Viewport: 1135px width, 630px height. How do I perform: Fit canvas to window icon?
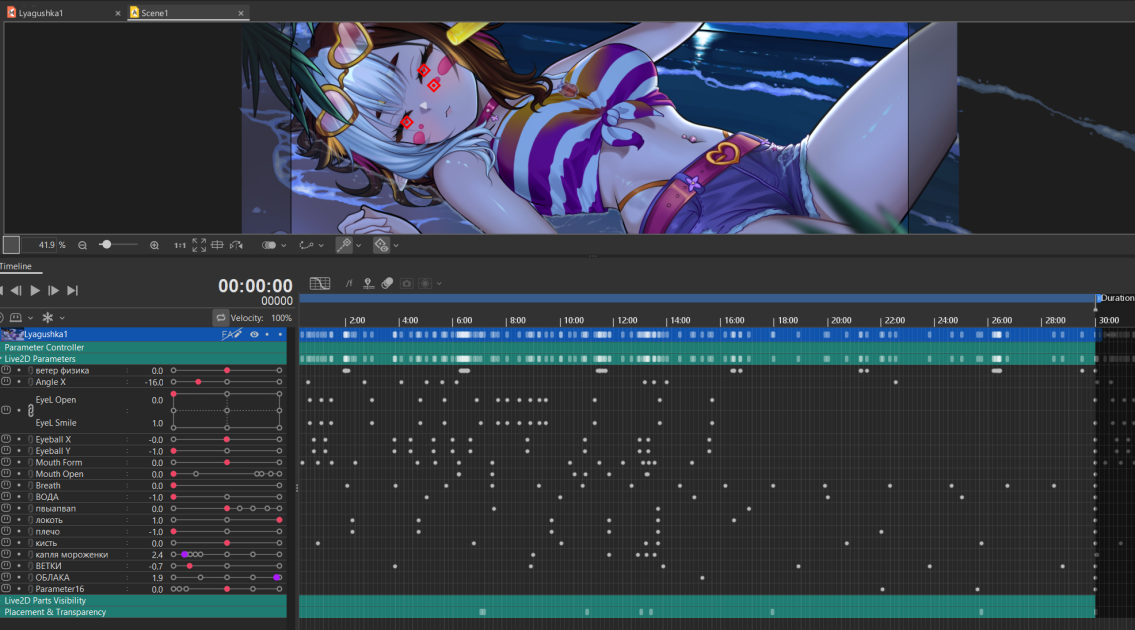(x=199, y=245)
